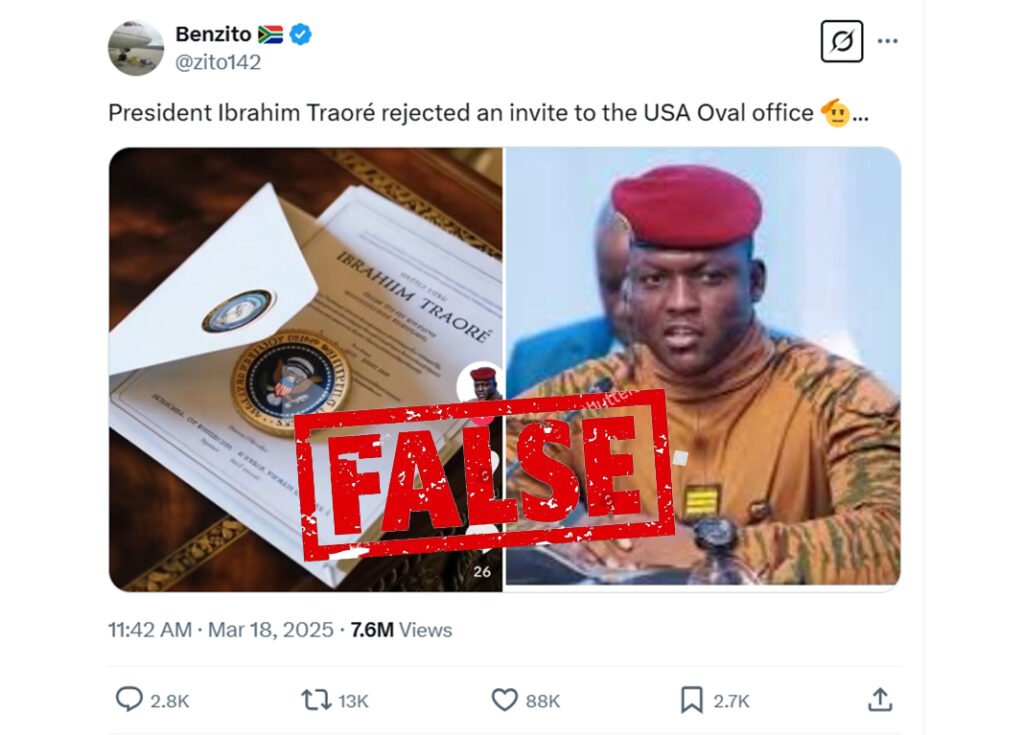Open the Benzito display name link
1024x735 pixels.
coord(213,34)
